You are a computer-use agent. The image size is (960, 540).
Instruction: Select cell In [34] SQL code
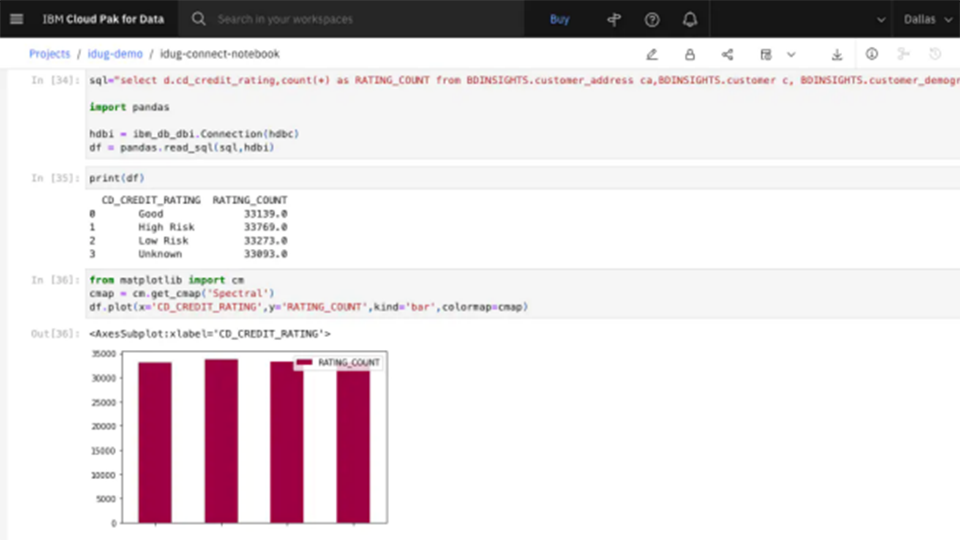pos(522,114)
